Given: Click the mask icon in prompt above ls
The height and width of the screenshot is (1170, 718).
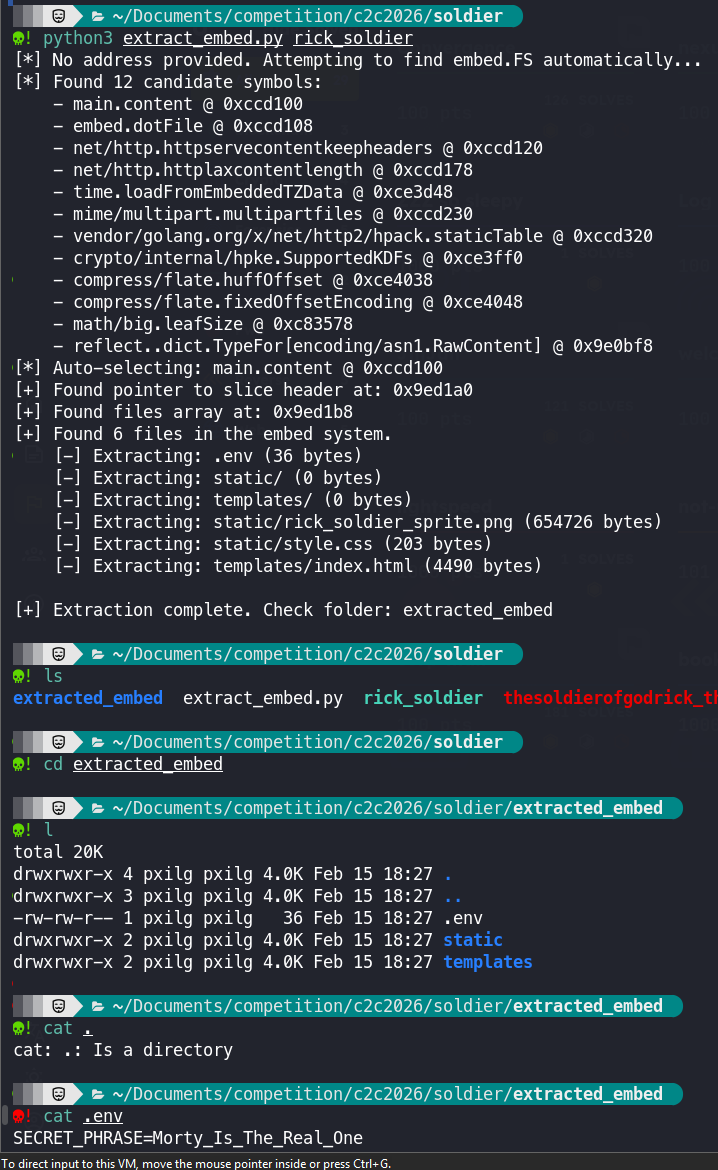Looking at the screenshot, I should tap(60, 654).
